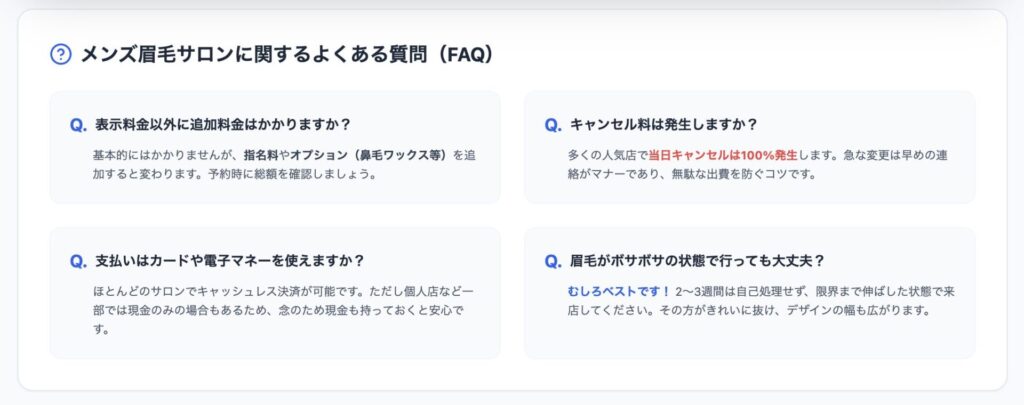Click the FAQ heading メンズ眉毛サロンに関するよくある質問
Image resolution: width=1024 pixels, height=405 pixels.
(287, 55)
